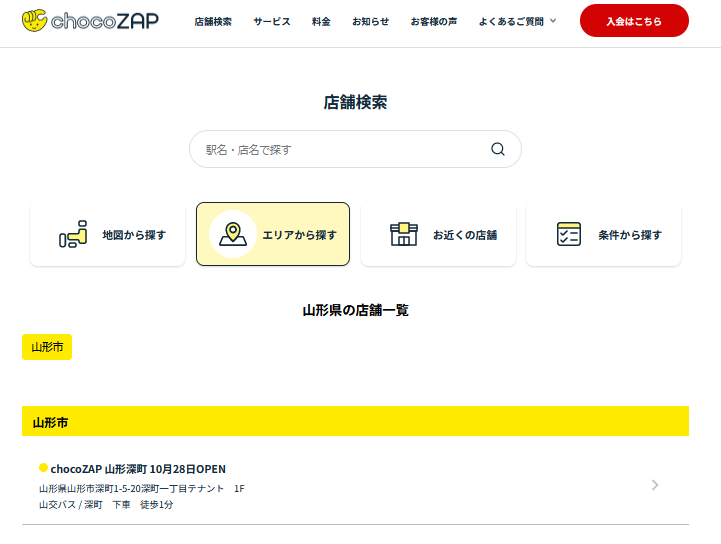Click the map pin area icon

pyautogui.click(x=232, y=234)
